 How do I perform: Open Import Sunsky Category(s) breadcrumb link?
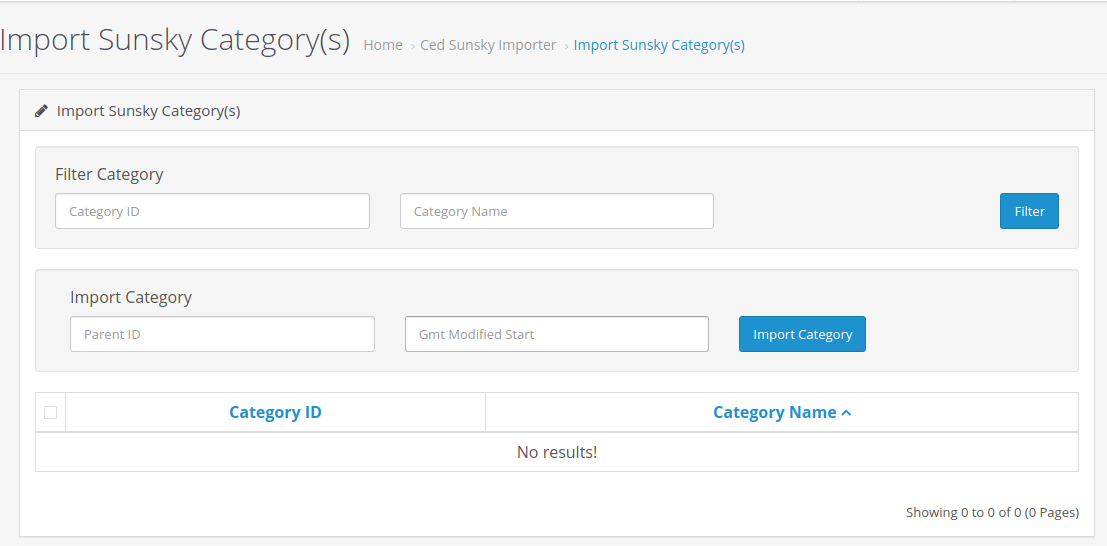[x=659, y=45]
